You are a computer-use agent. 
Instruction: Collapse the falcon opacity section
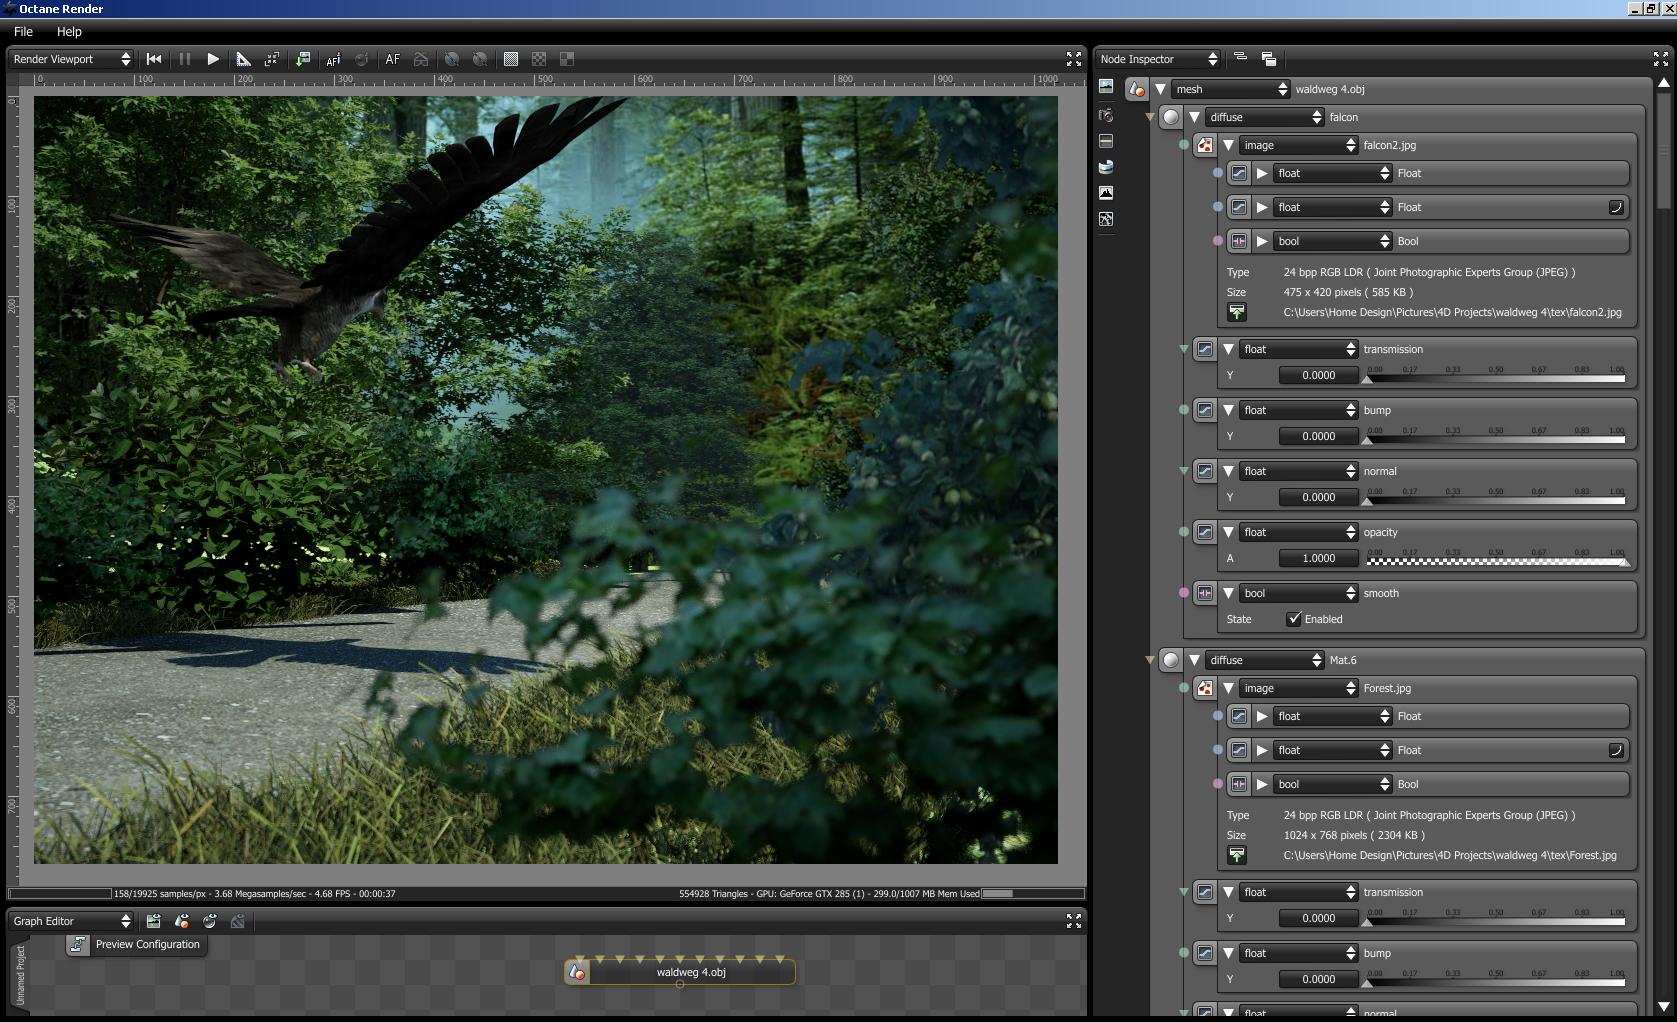pyautogui.click(x=1228, y=532)
